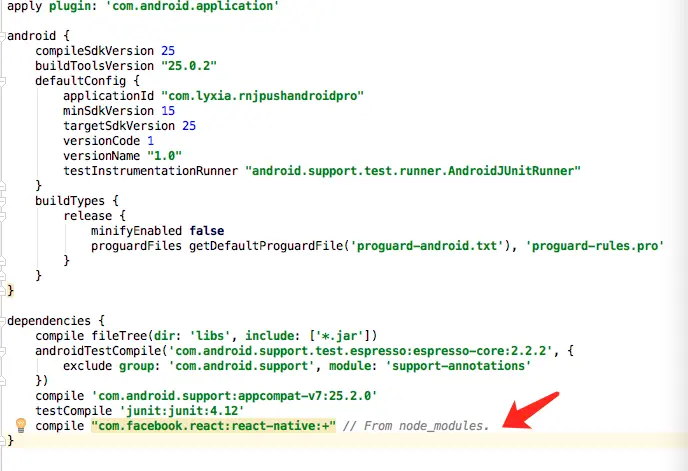Viewport: 688px width, 471px height.
Task: Click the testInstrumentationRunner keyword
Action: [x=150, y=171]
